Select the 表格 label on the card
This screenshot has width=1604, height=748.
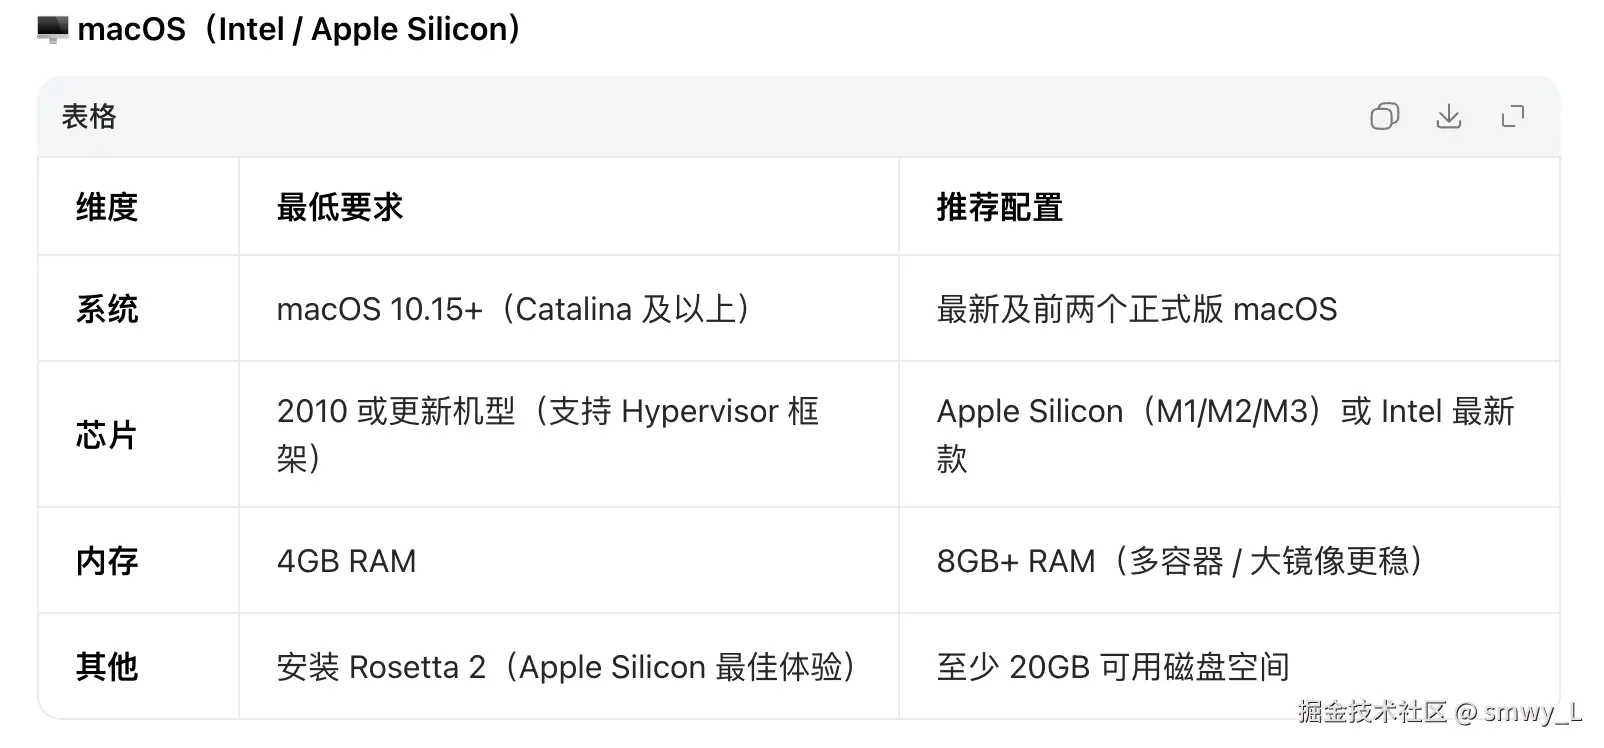88,117
